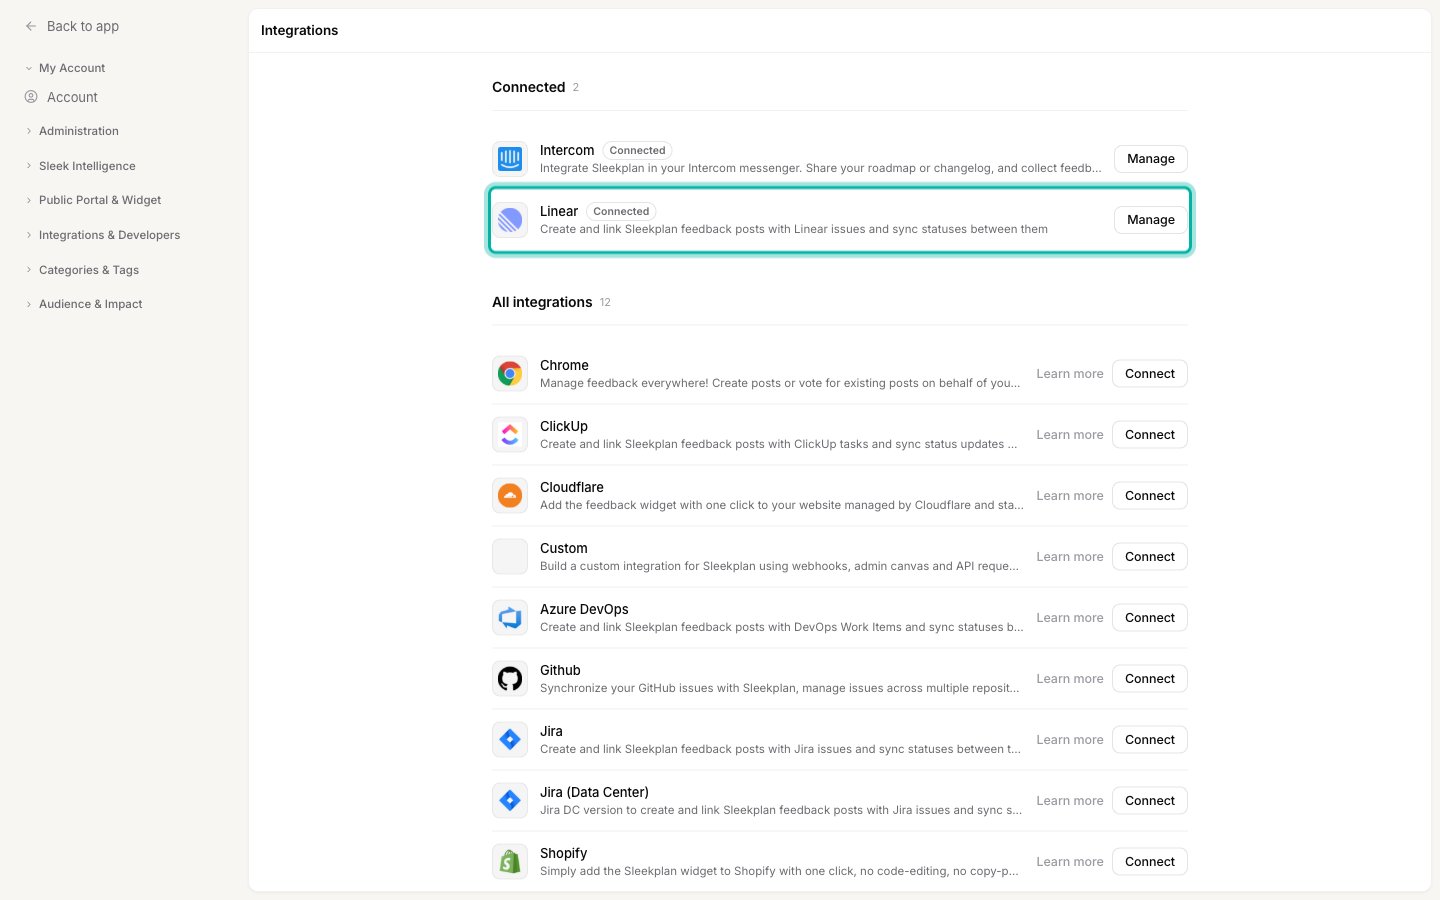This screenshot has width=1440, height=900.
Task: Click the Jira logo icon
Action: [510, 740]
